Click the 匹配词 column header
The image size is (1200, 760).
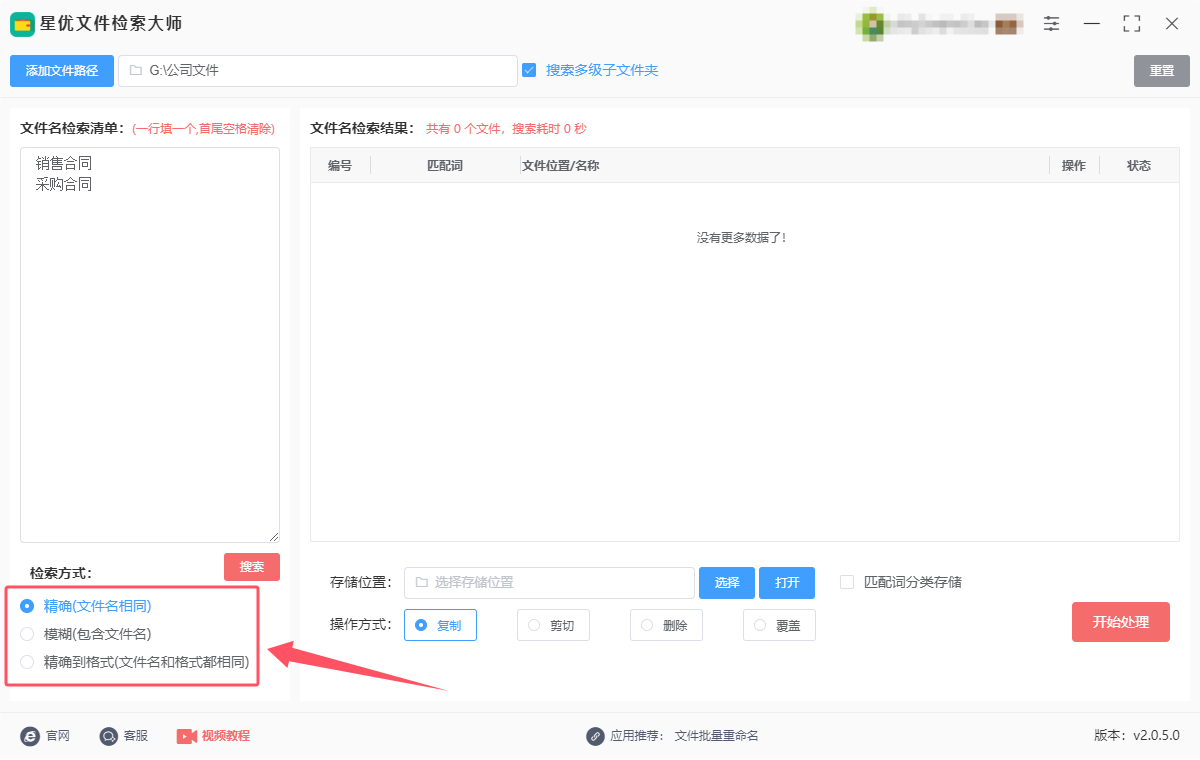pyautogui.click(x=445, y=166)
